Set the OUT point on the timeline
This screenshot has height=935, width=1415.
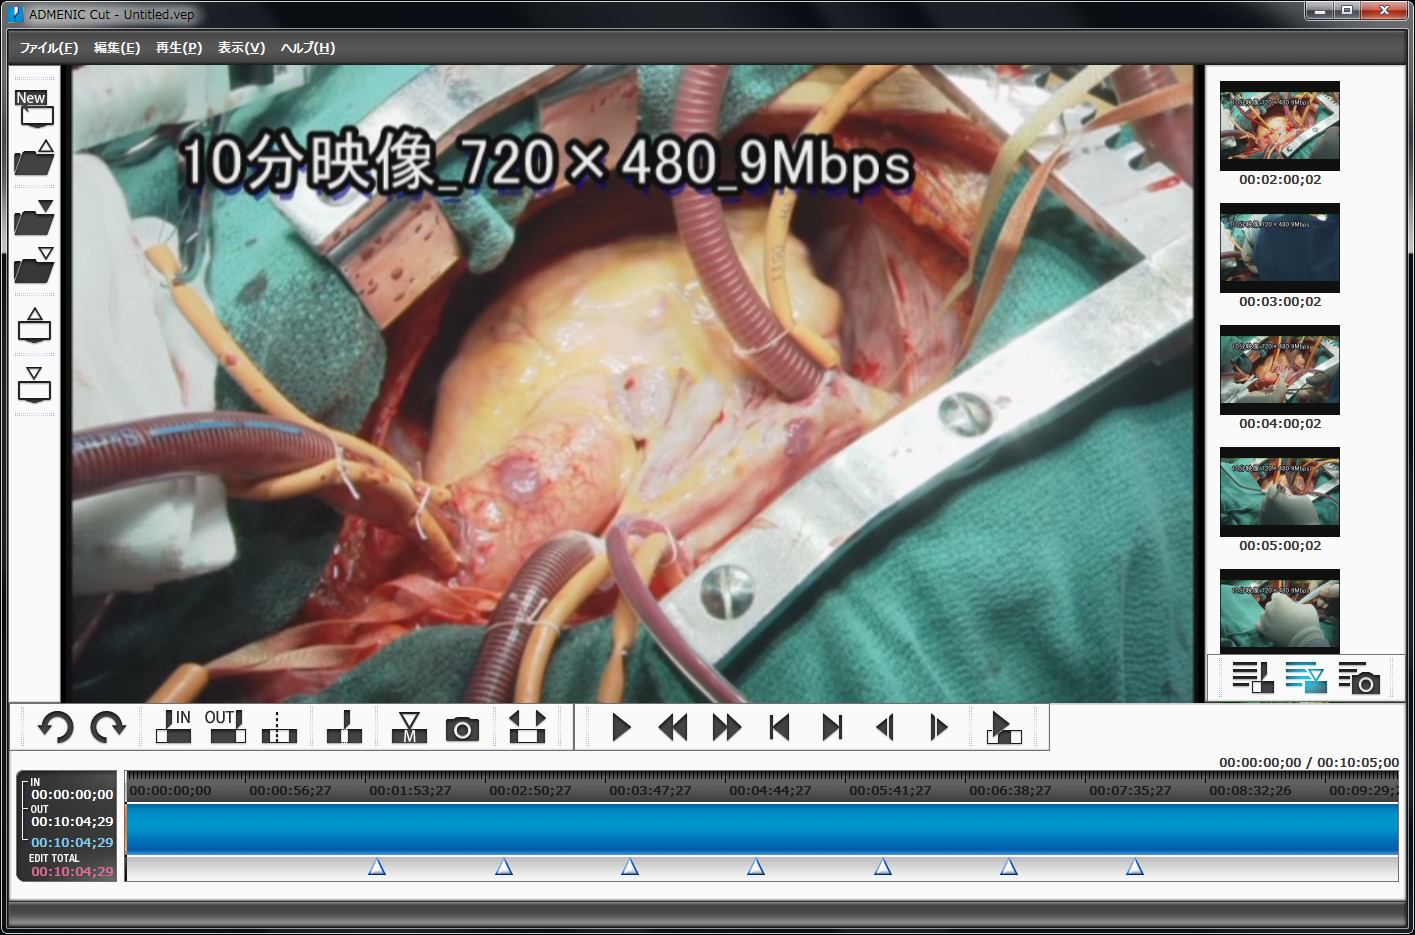(x=226, y=727)
